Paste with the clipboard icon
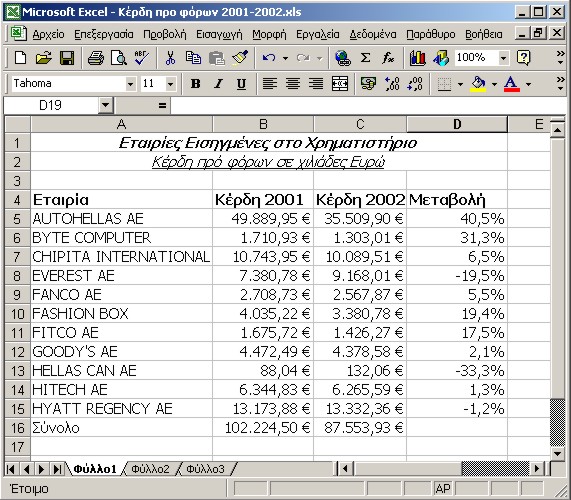The height and width of the screenshot is (500, 571). coord(217,58)
